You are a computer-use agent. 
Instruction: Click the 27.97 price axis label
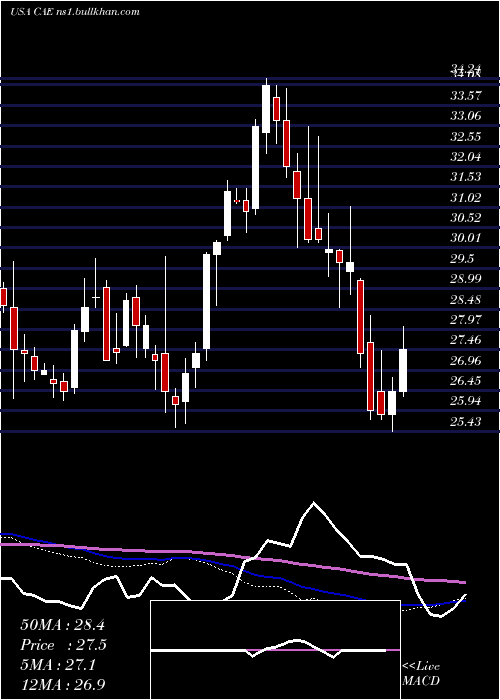[466, 320]
